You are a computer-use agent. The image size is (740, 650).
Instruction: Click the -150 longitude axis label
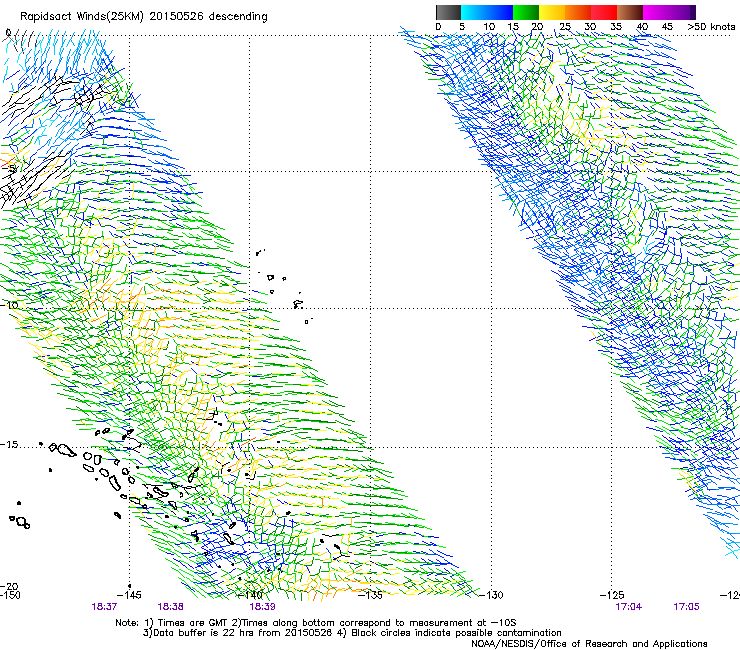tap(10, 595)
